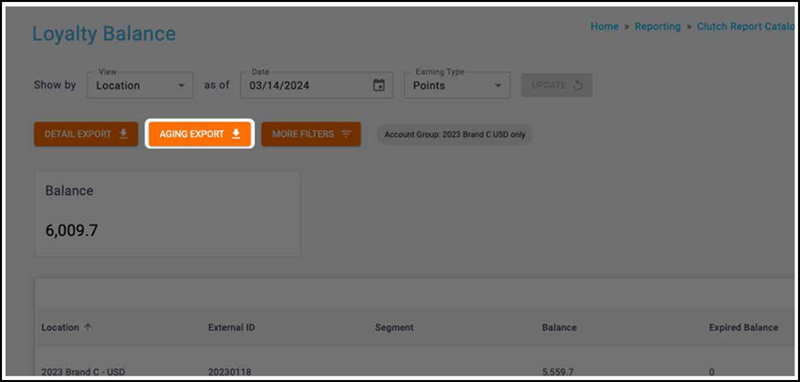Click the Update refresh button

click(x=557, y=85)
